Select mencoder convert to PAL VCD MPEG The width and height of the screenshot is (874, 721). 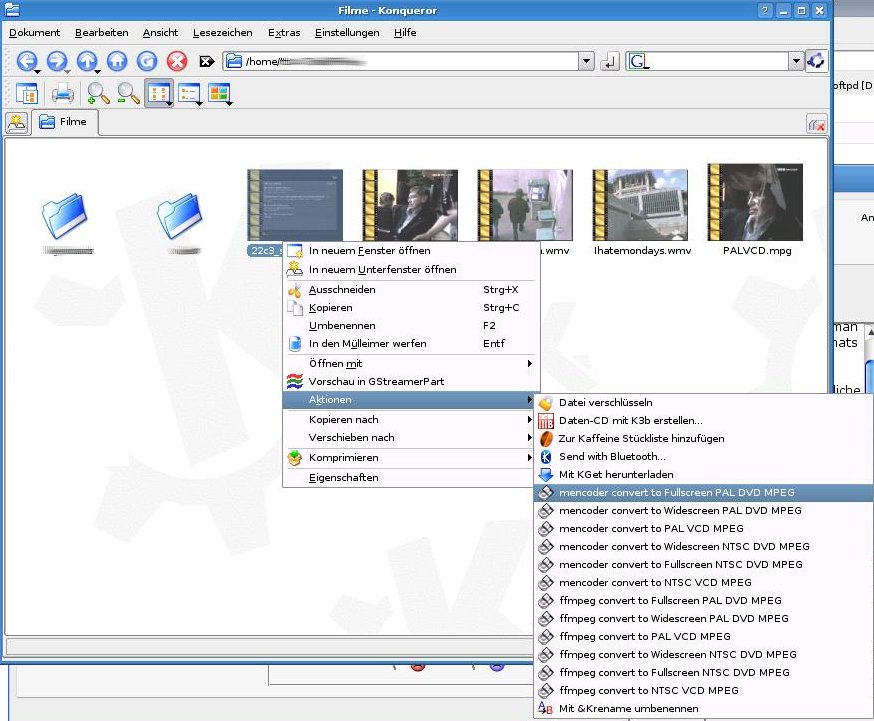[703, 529]
